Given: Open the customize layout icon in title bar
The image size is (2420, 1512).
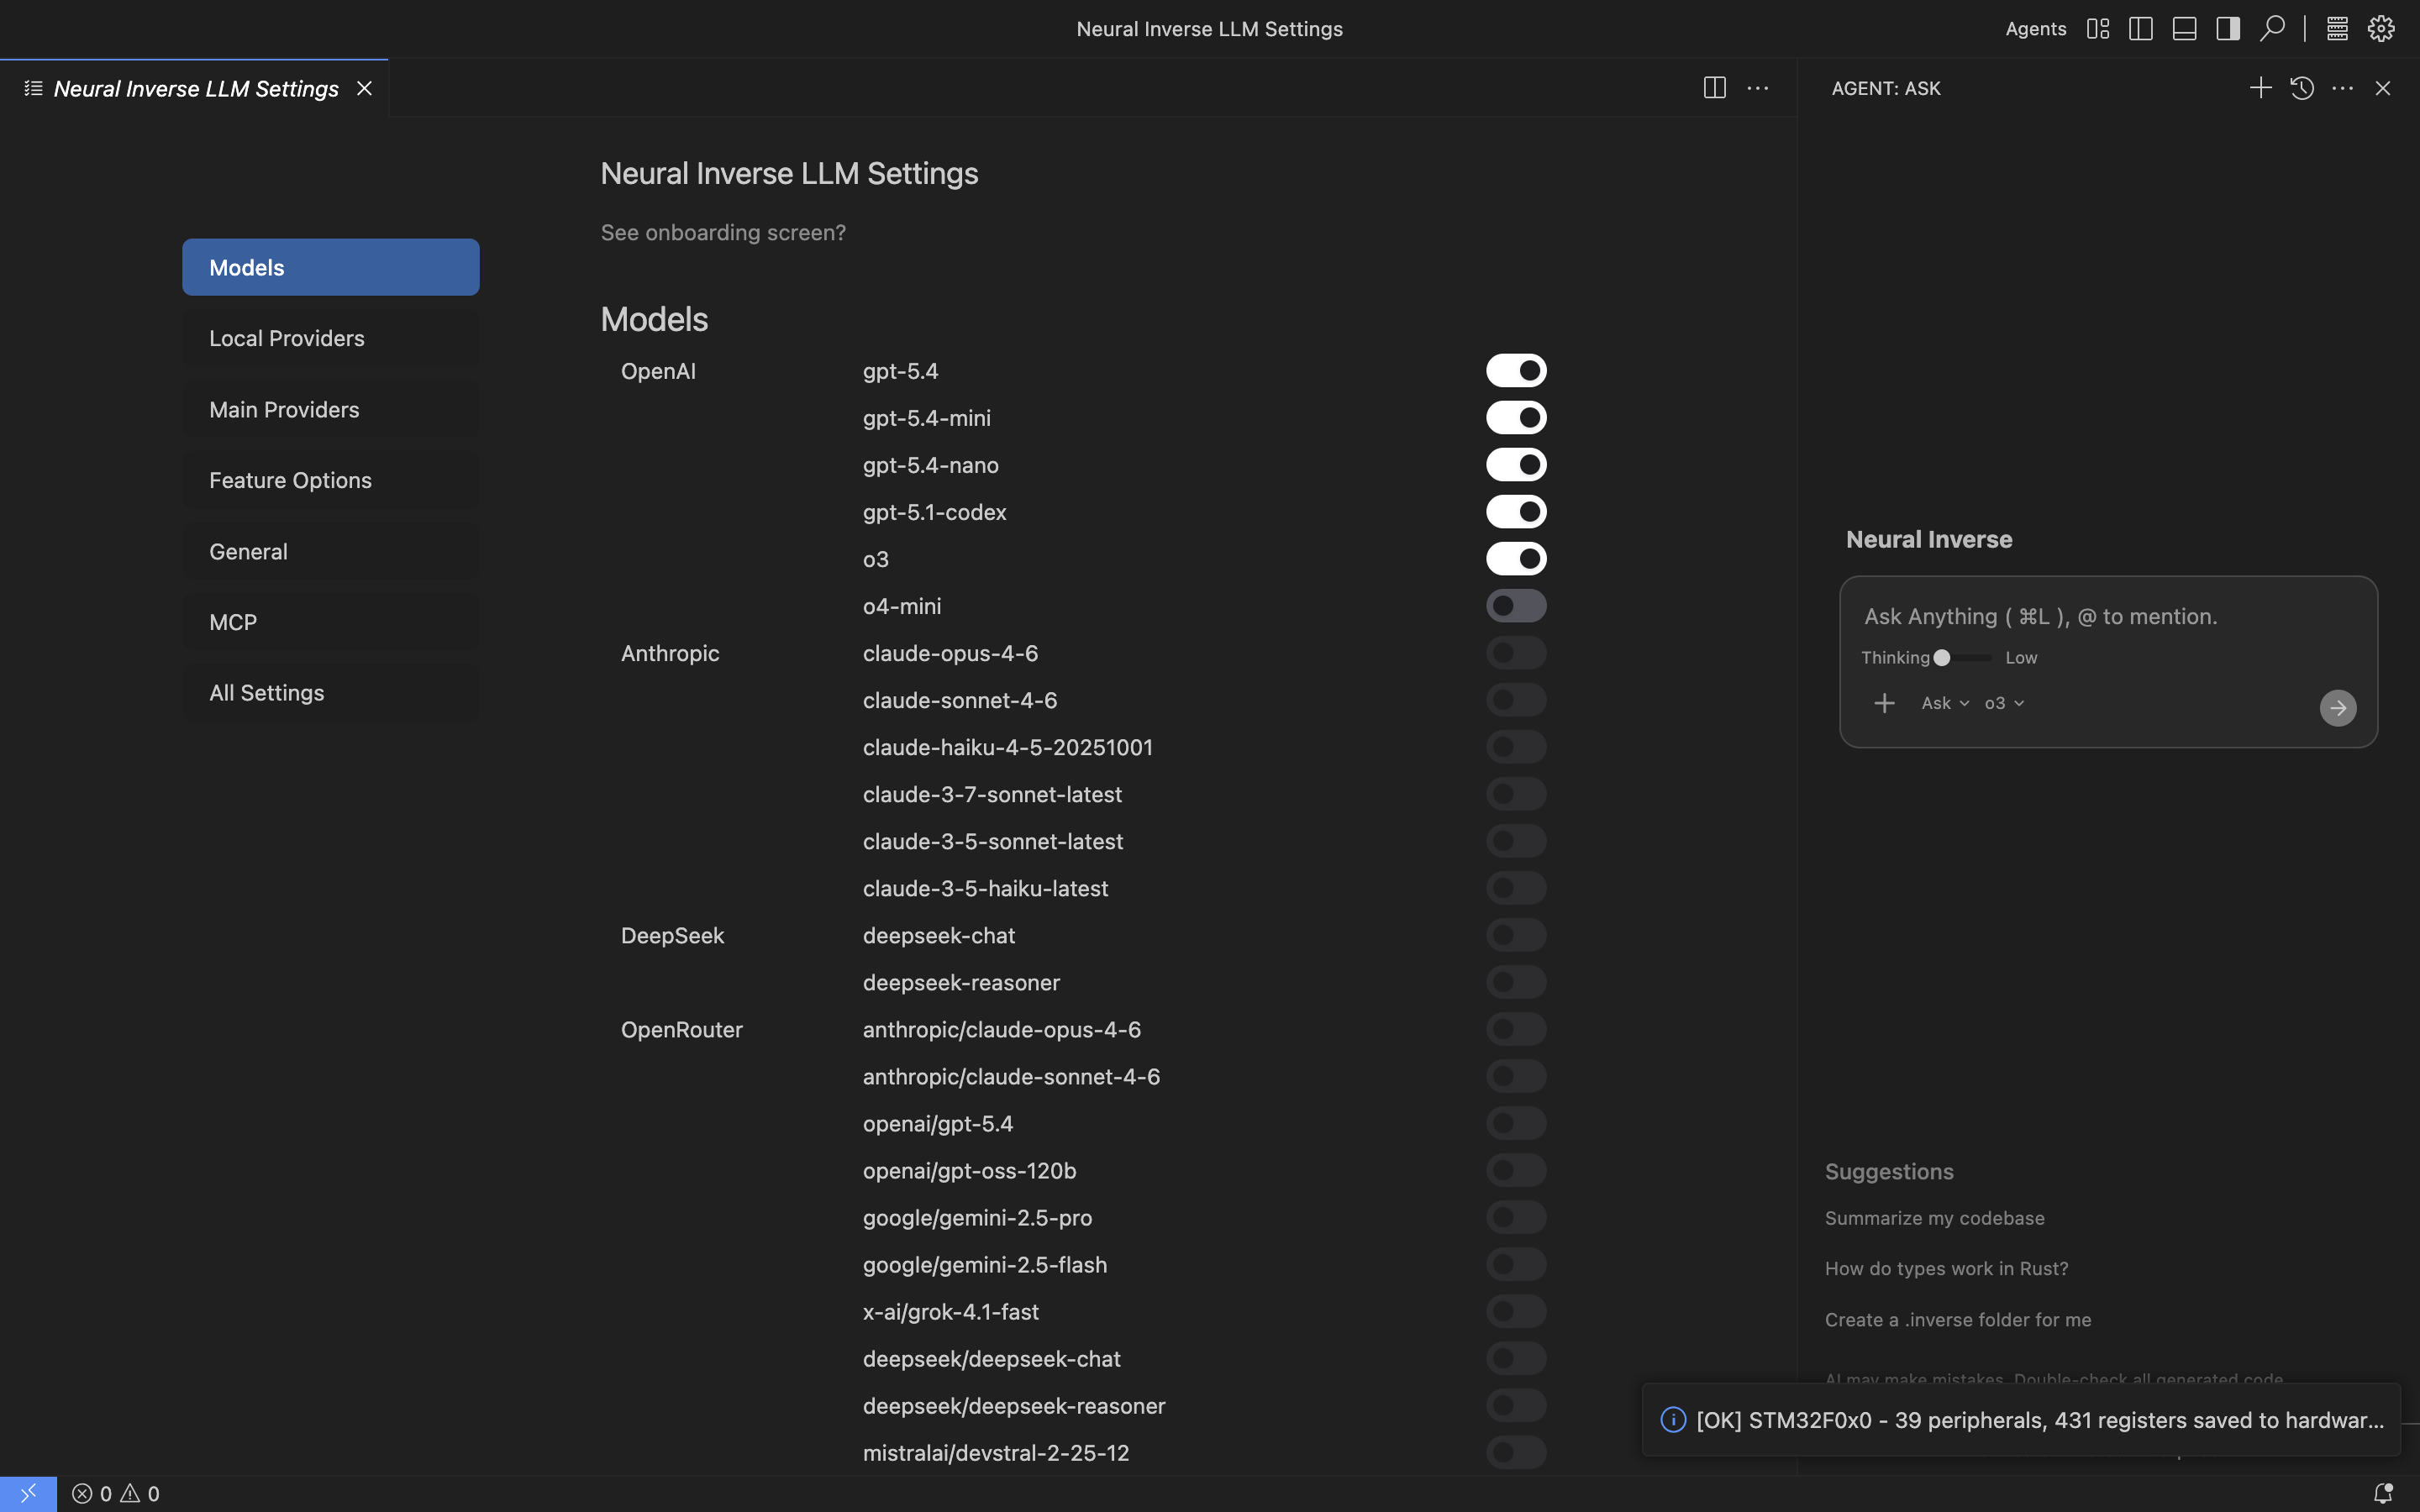Looking at the screenshot, I should (x=2098, y=29).
